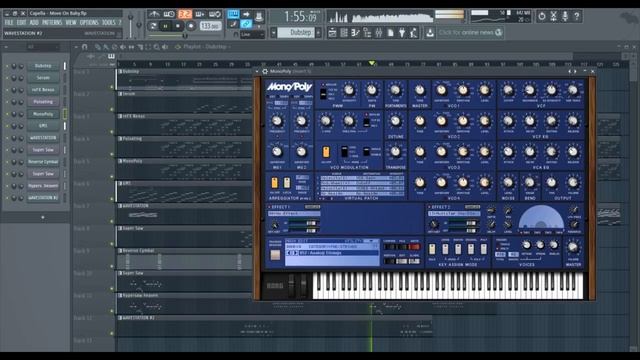Click the MonoPoly MASTER tune knob
This screenshot has width=640, height=360.
pyautogui.click(x=420, y=90)
